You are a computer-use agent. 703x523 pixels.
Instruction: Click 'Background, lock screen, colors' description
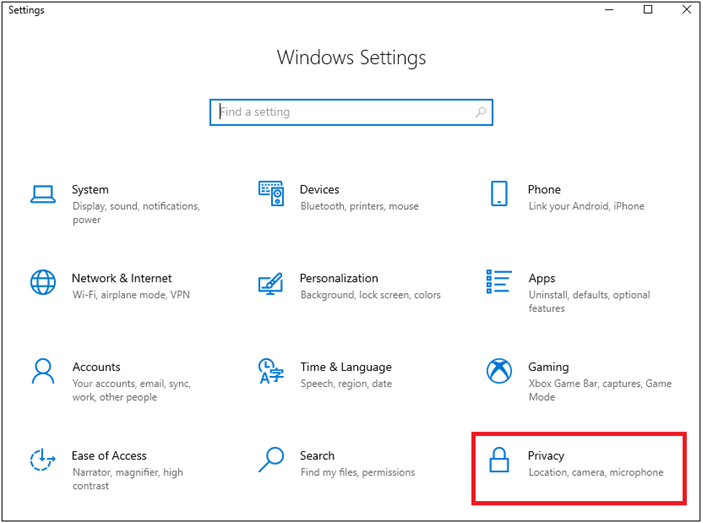(x=370, y=295)
